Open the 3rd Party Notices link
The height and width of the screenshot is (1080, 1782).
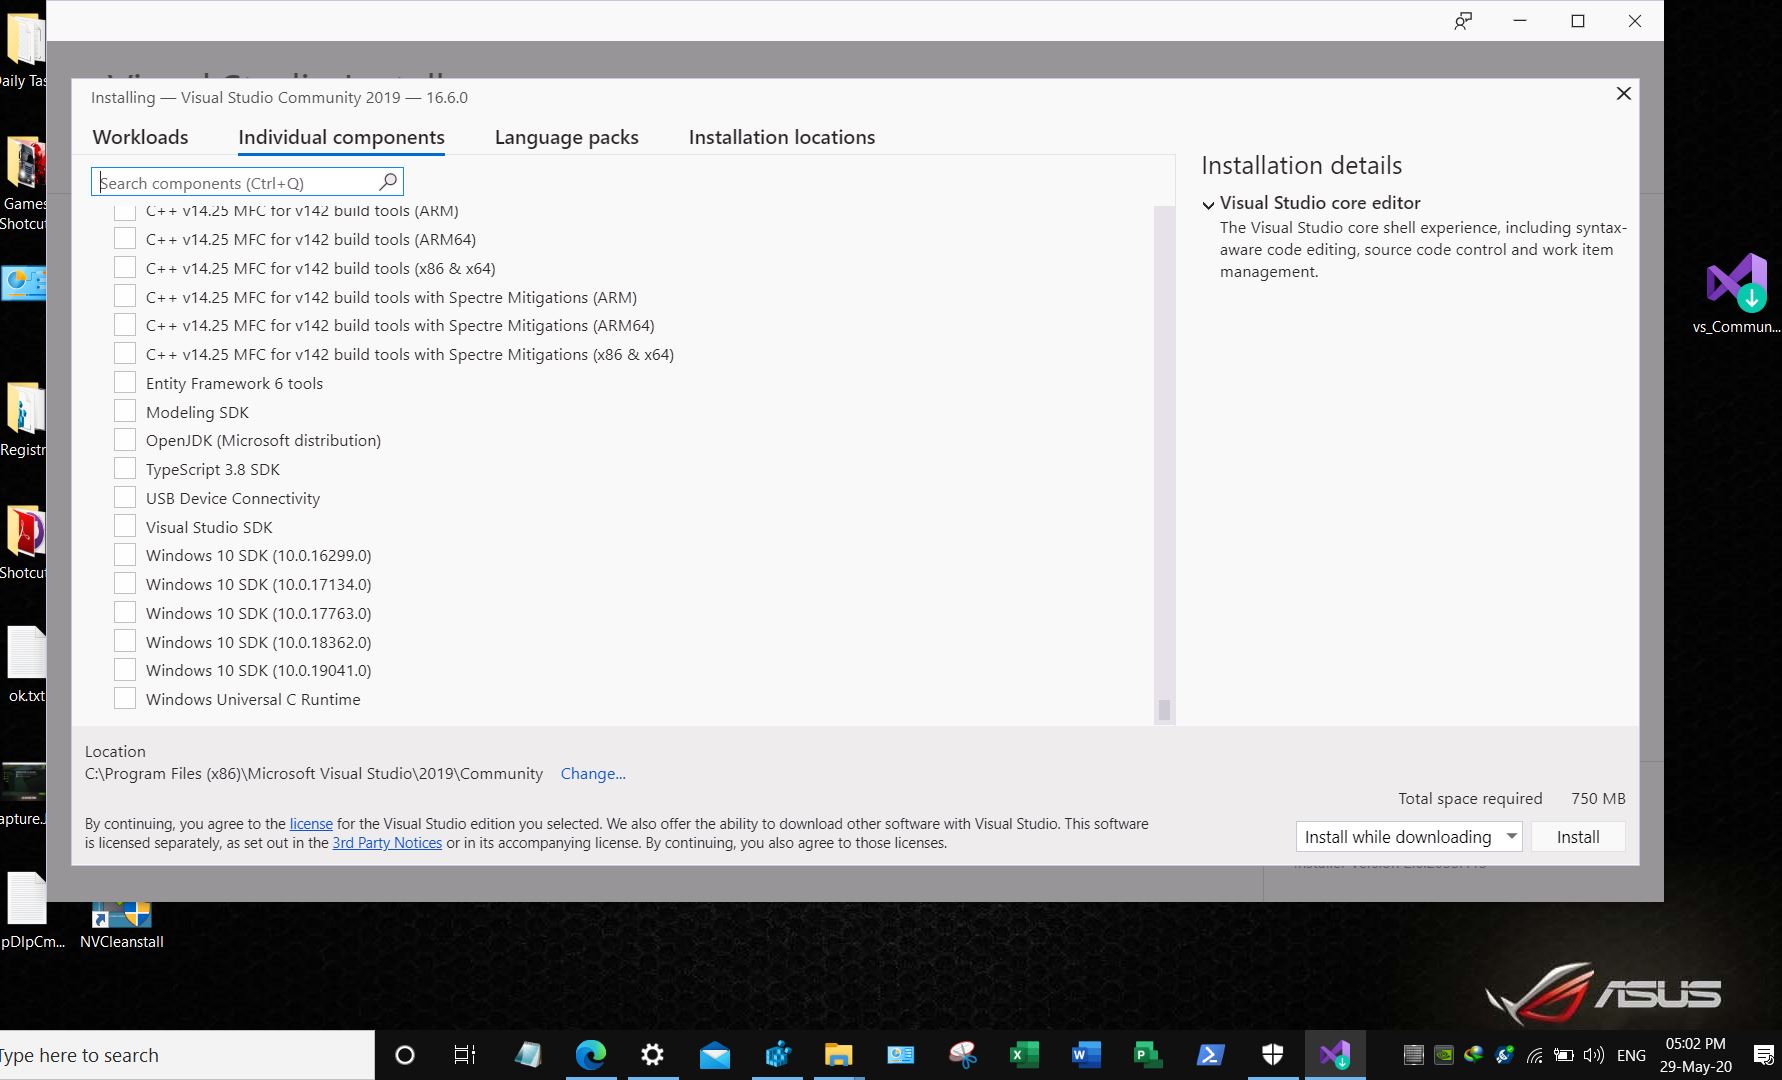point(386,842)
